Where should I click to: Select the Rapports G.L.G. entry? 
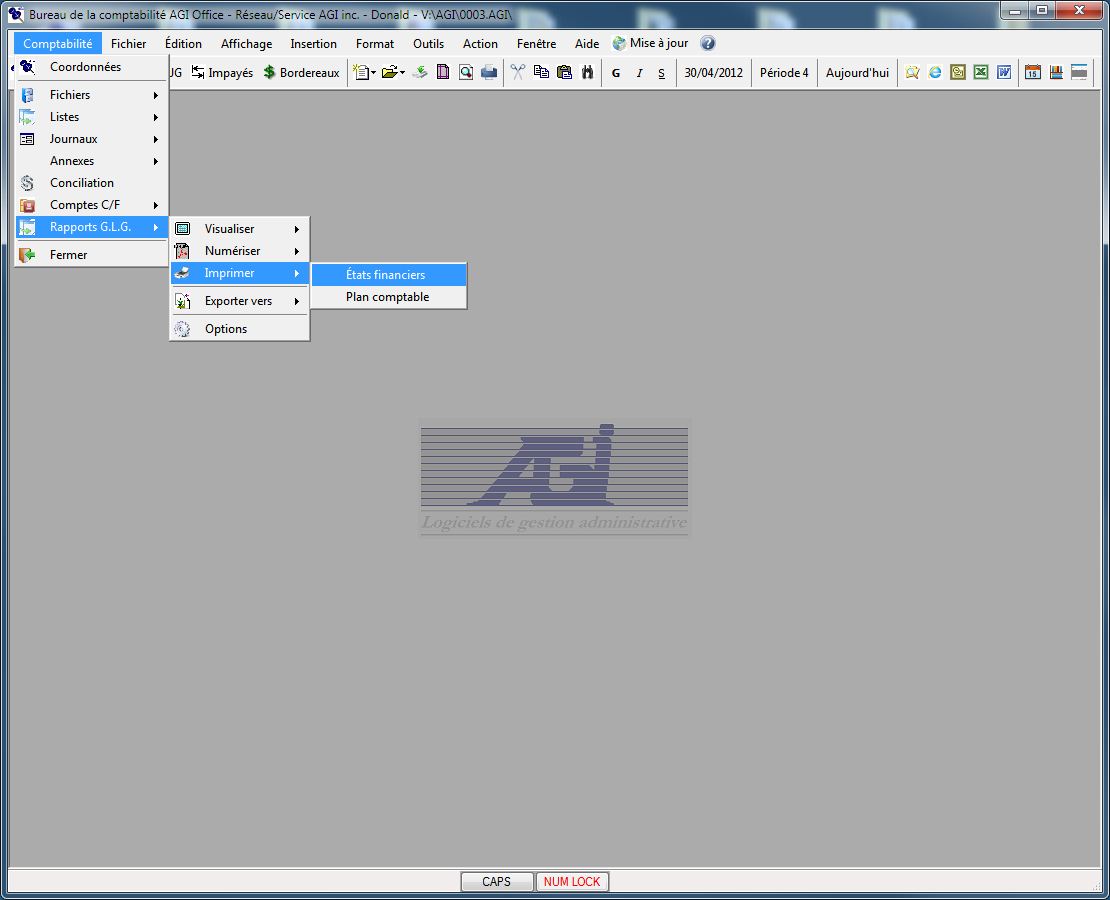pos(91,227)
